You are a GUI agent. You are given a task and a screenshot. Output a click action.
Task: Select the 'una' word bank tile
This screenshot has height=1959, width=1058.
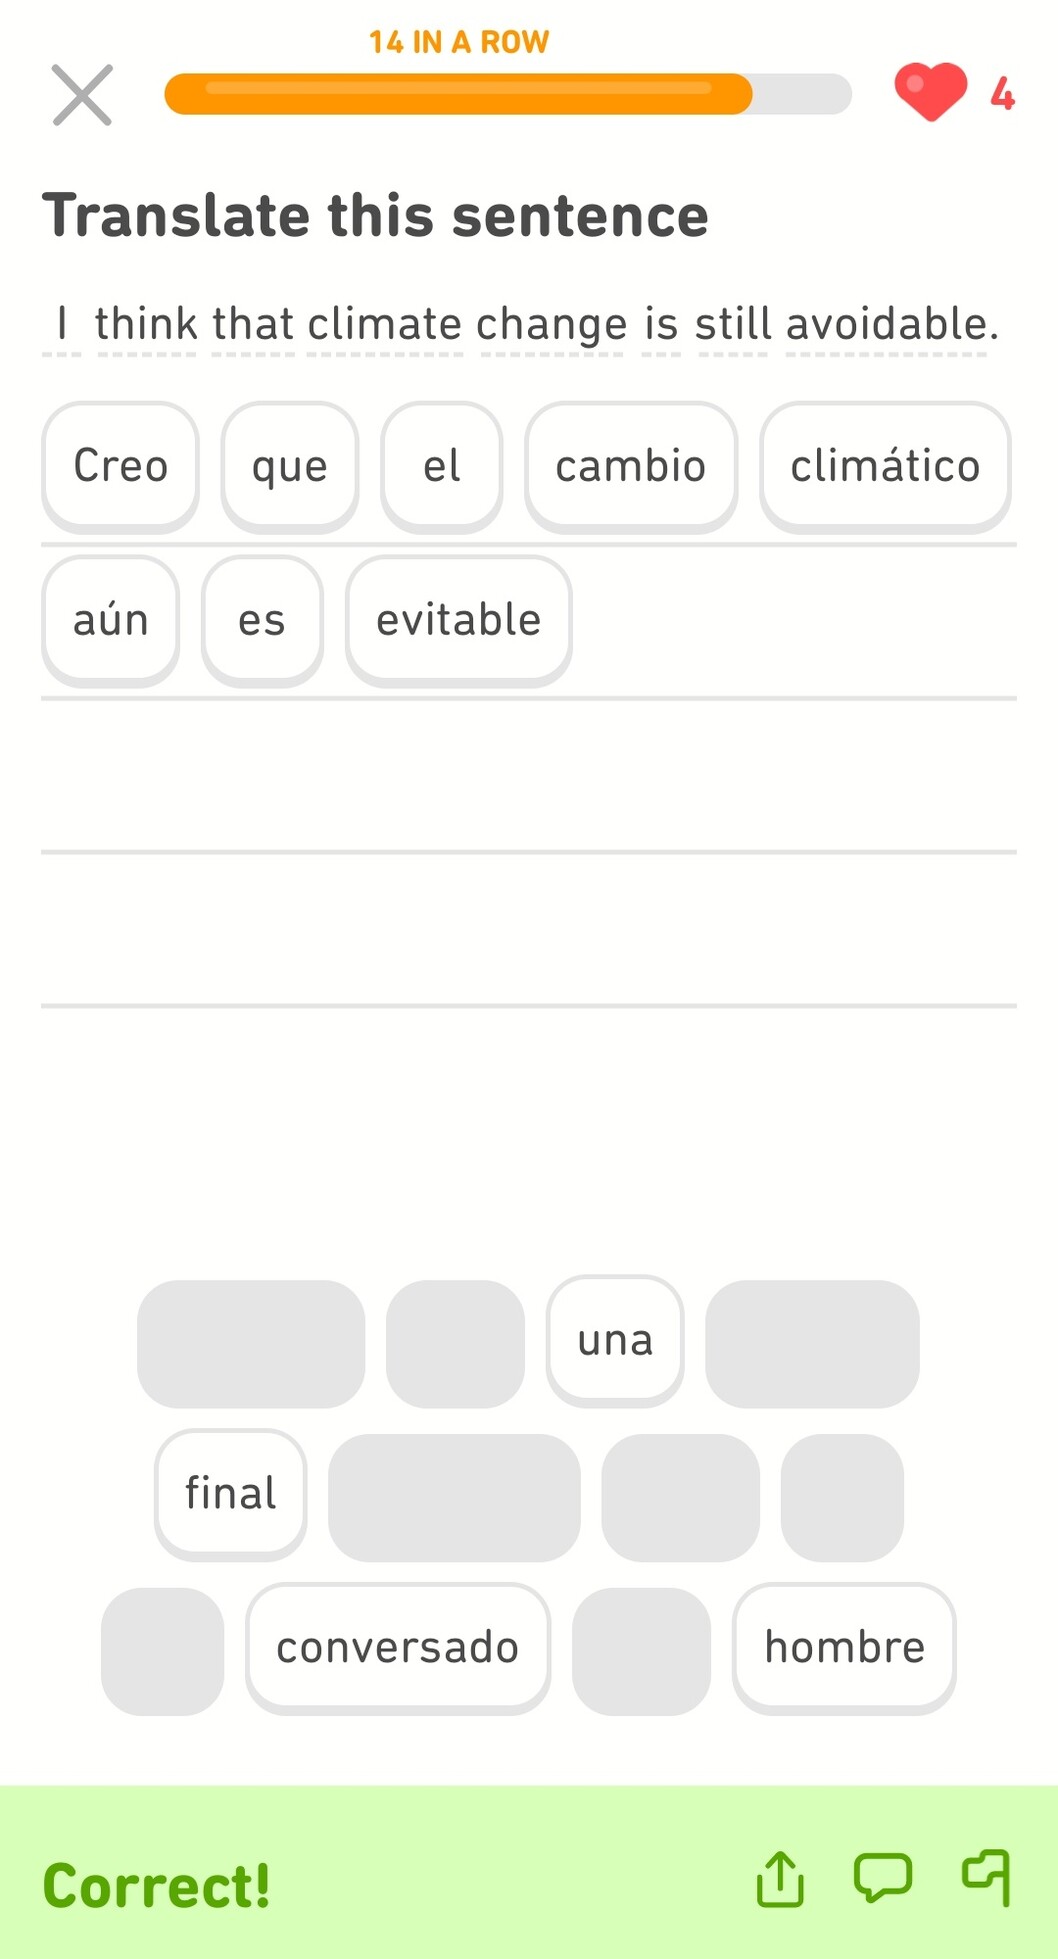pyautogui.click(x=615, y=1341)
